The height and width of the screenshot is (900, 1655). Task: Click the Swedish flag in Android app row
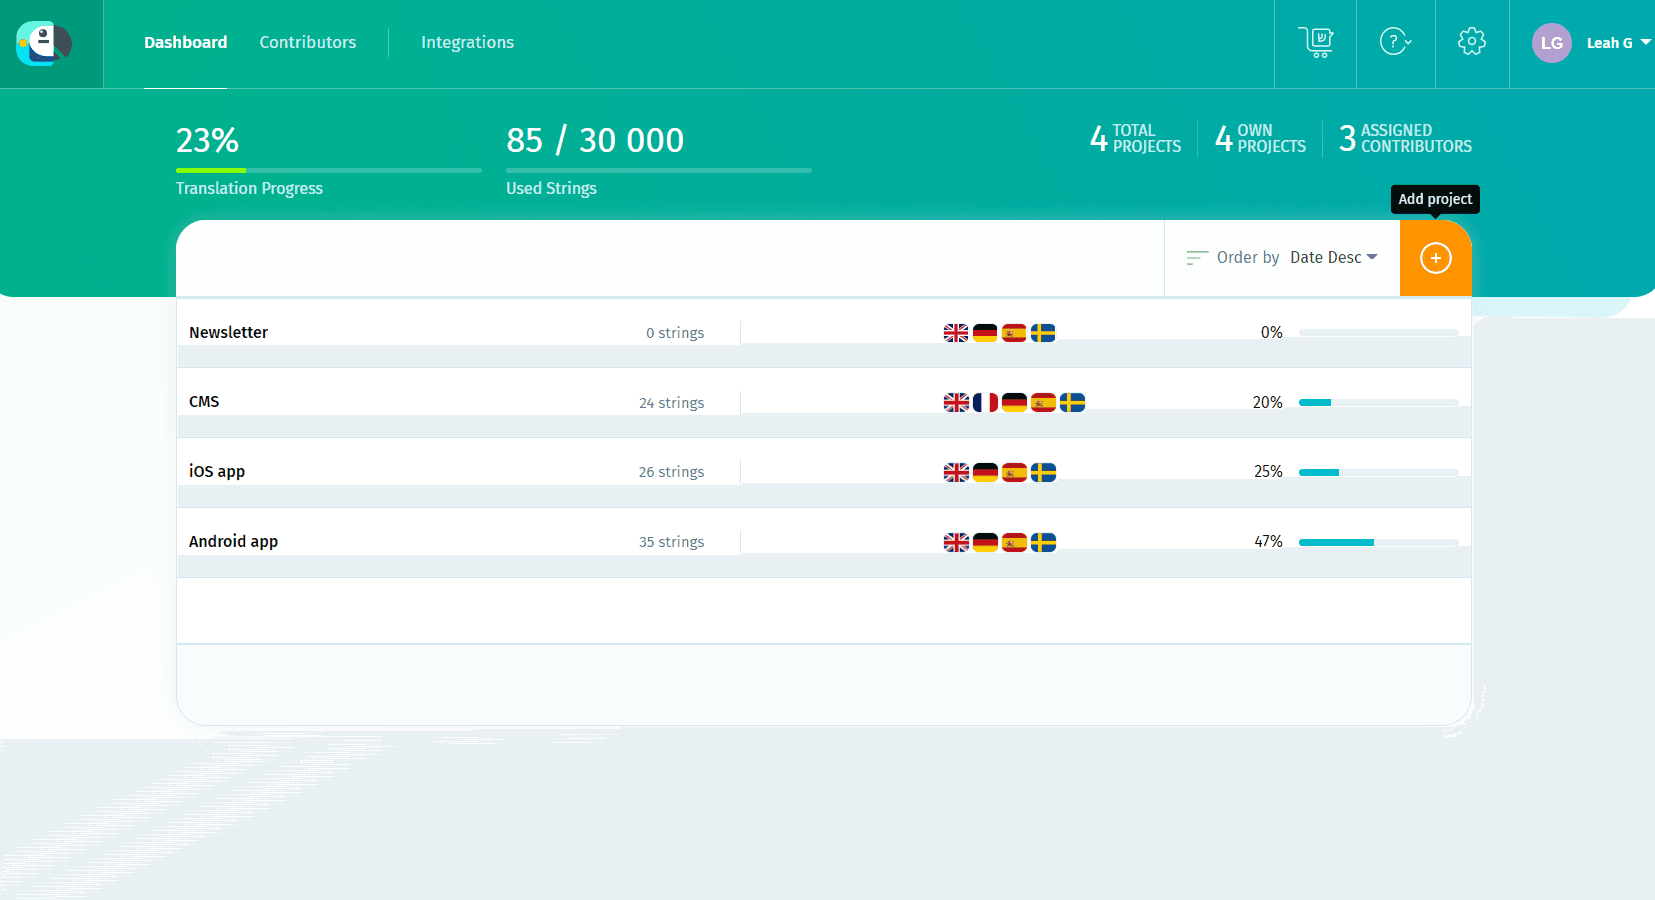pyautogui.click(x=1043, y=542)
